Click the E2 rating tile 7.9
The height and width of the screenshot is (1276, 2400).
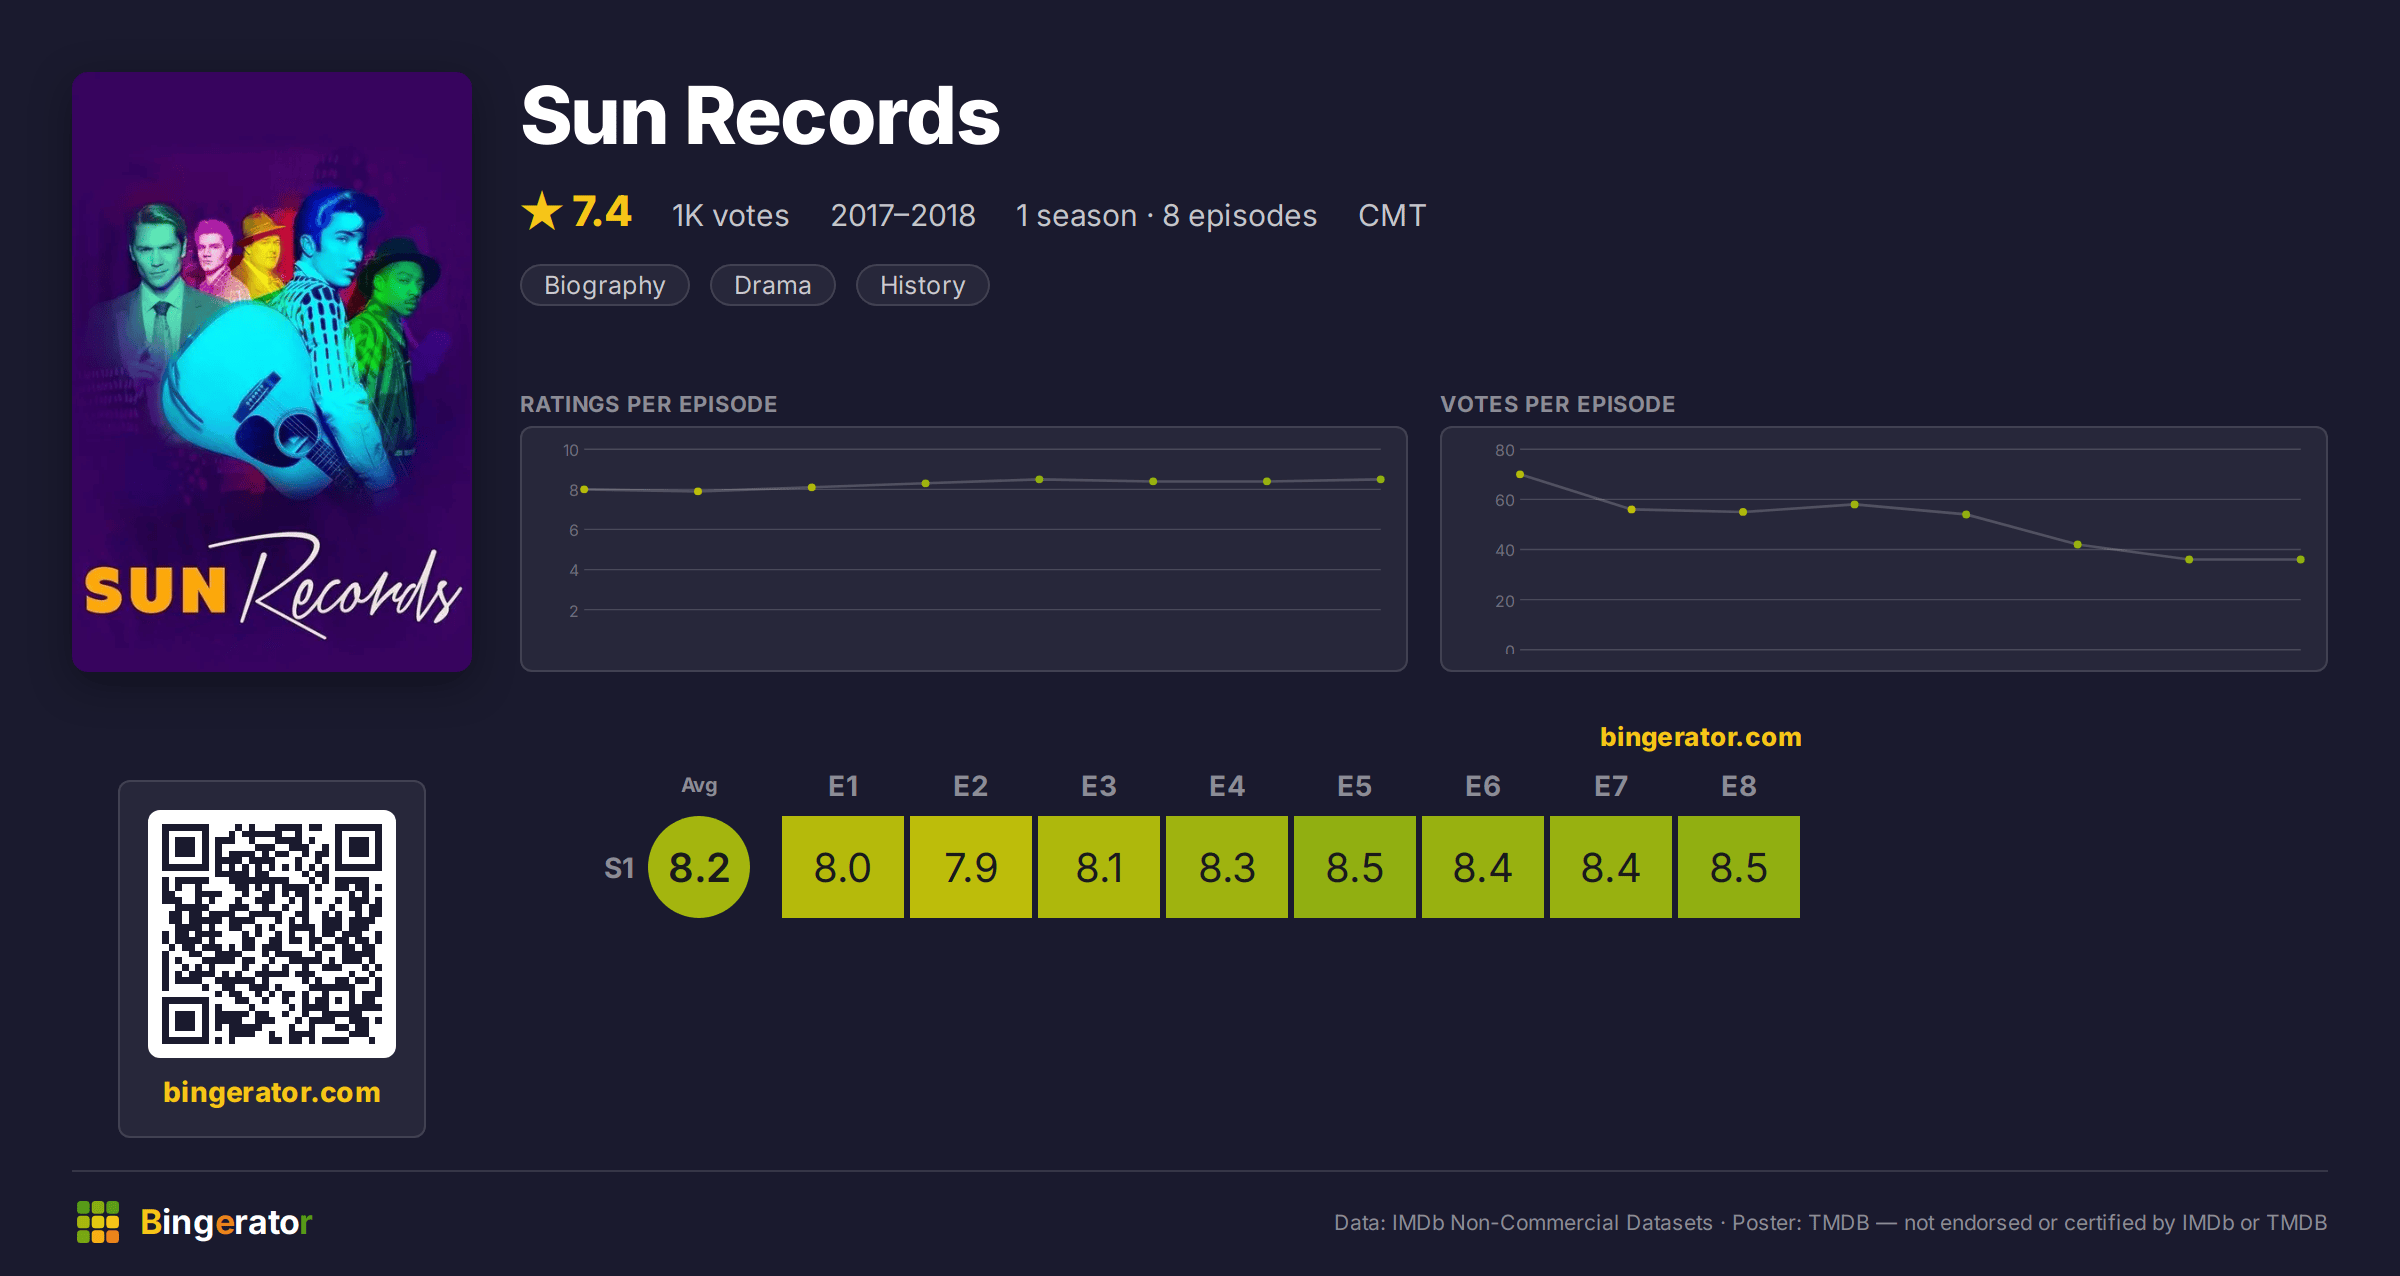coord(971,867)
